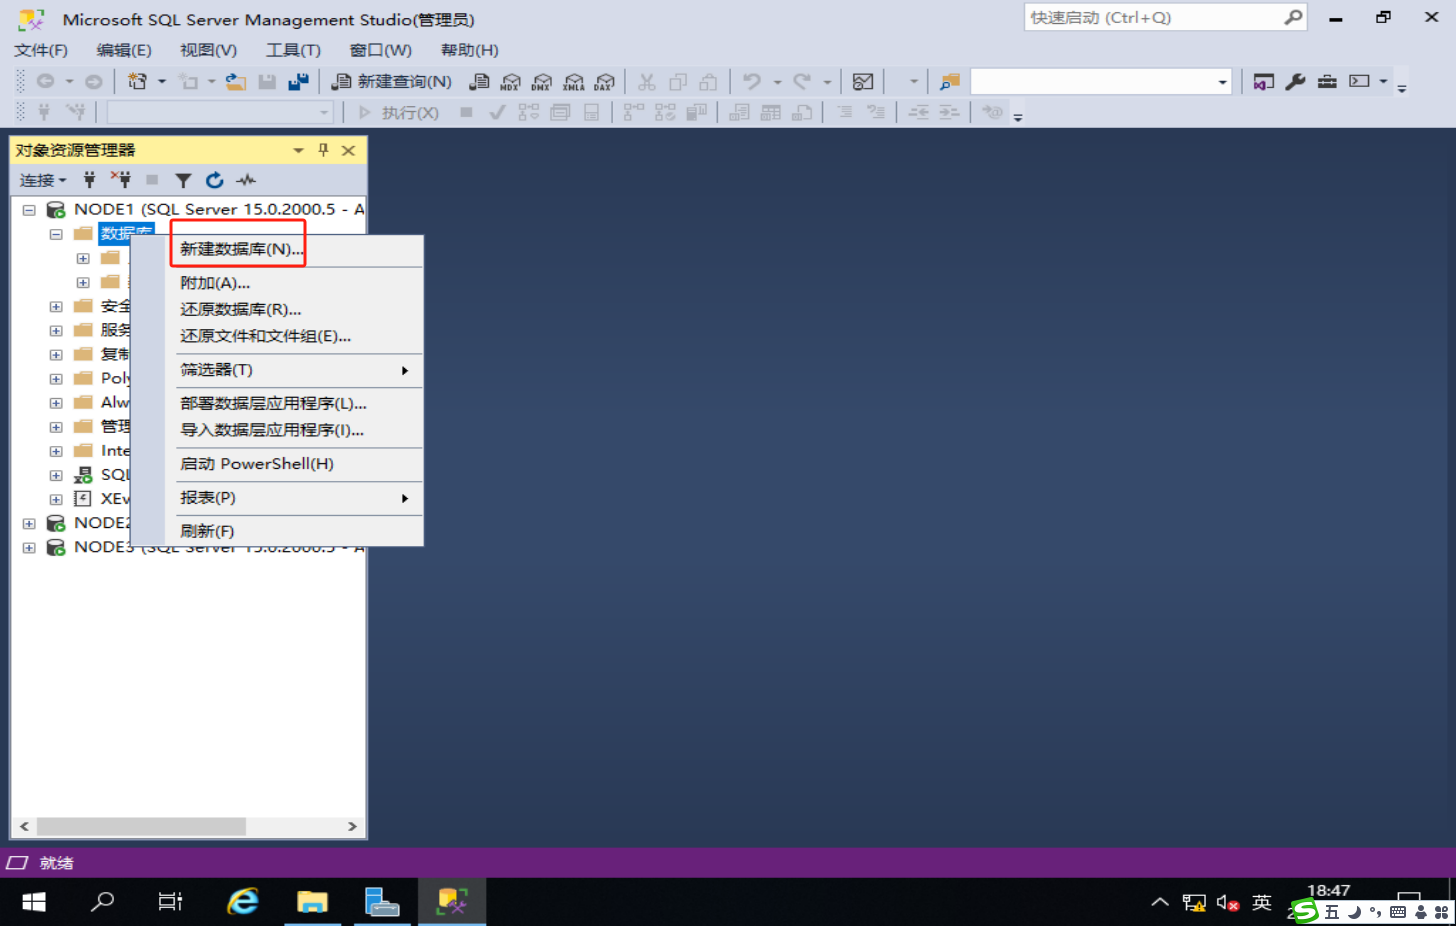Open new DAX query icon
This screenshot has height=926, width=1456.
tap(605, 82)
